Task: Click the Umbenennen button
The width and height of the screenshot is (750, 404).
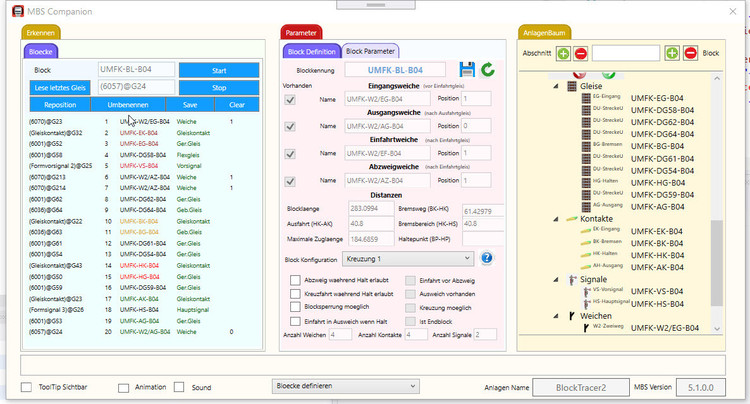Action: (128, 104)
